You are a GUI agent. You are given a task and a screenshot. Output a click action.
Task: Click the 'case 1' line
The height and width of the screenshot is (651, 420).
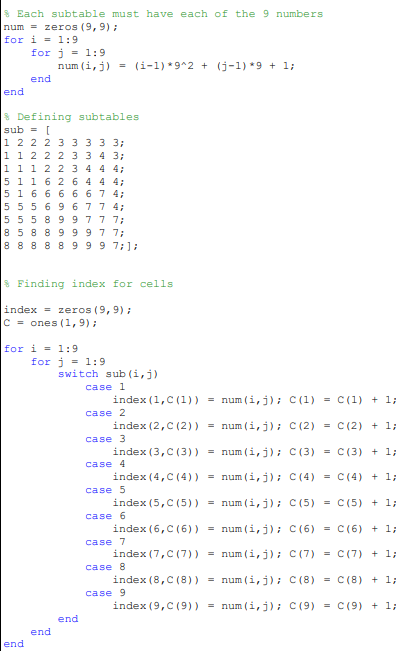coord(105,387)
